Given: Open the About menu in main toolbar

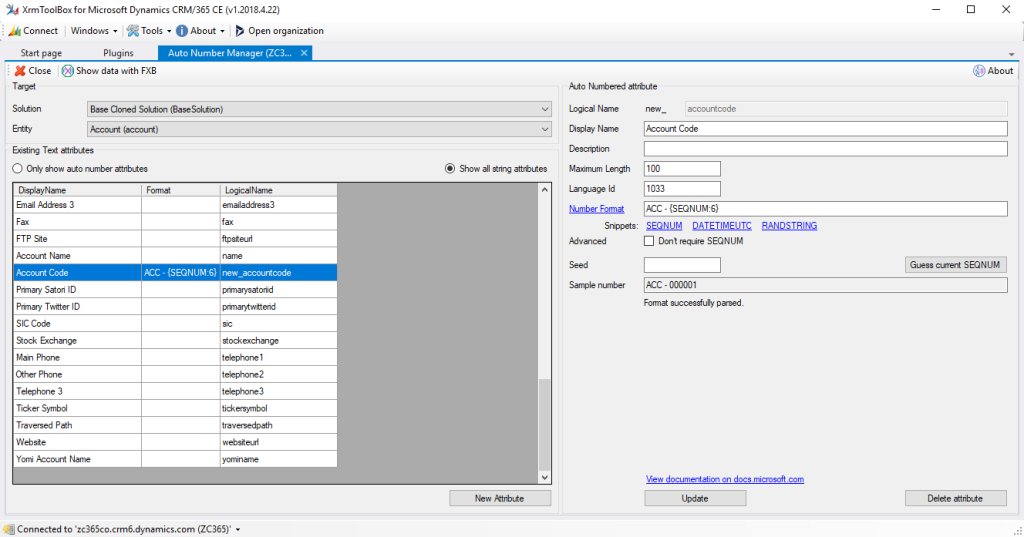Looking at the screenshot, I should coord(200,31).
